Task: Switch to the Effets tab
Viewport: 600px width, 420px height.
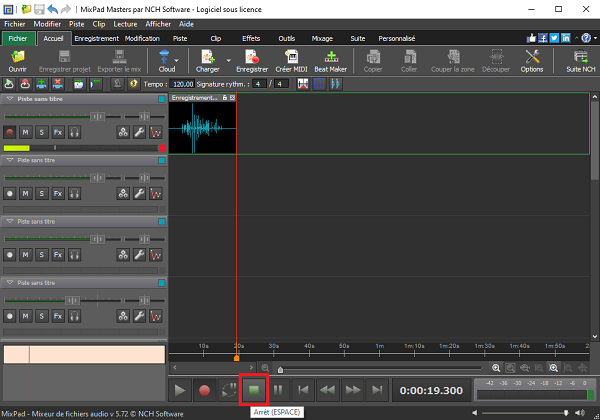Action: tap(251, 38)
